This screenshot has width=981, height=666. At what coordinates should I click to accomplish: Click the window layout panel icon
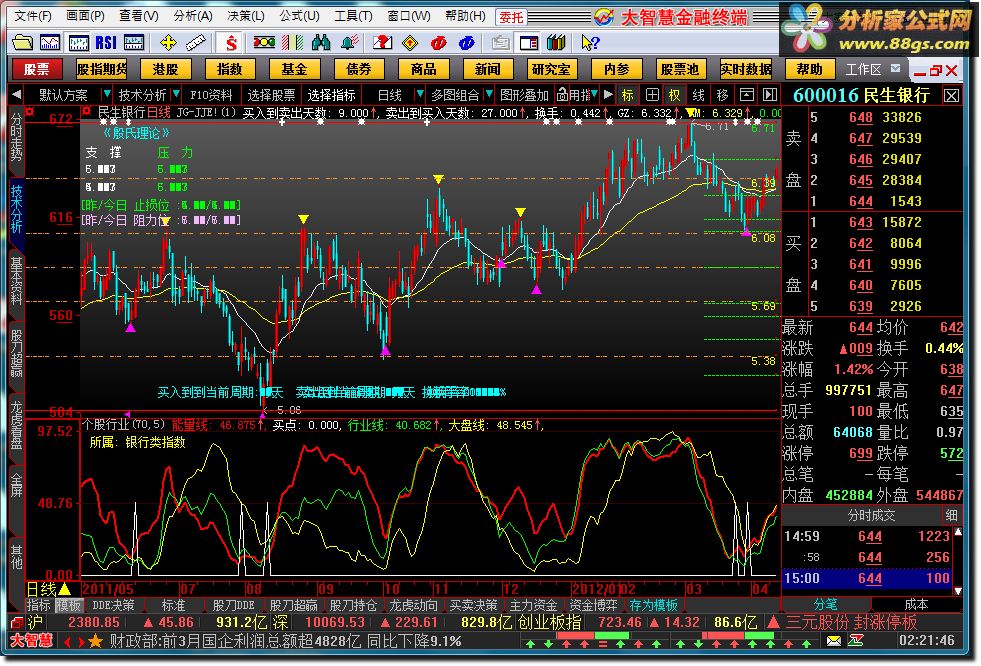(529, 43)
